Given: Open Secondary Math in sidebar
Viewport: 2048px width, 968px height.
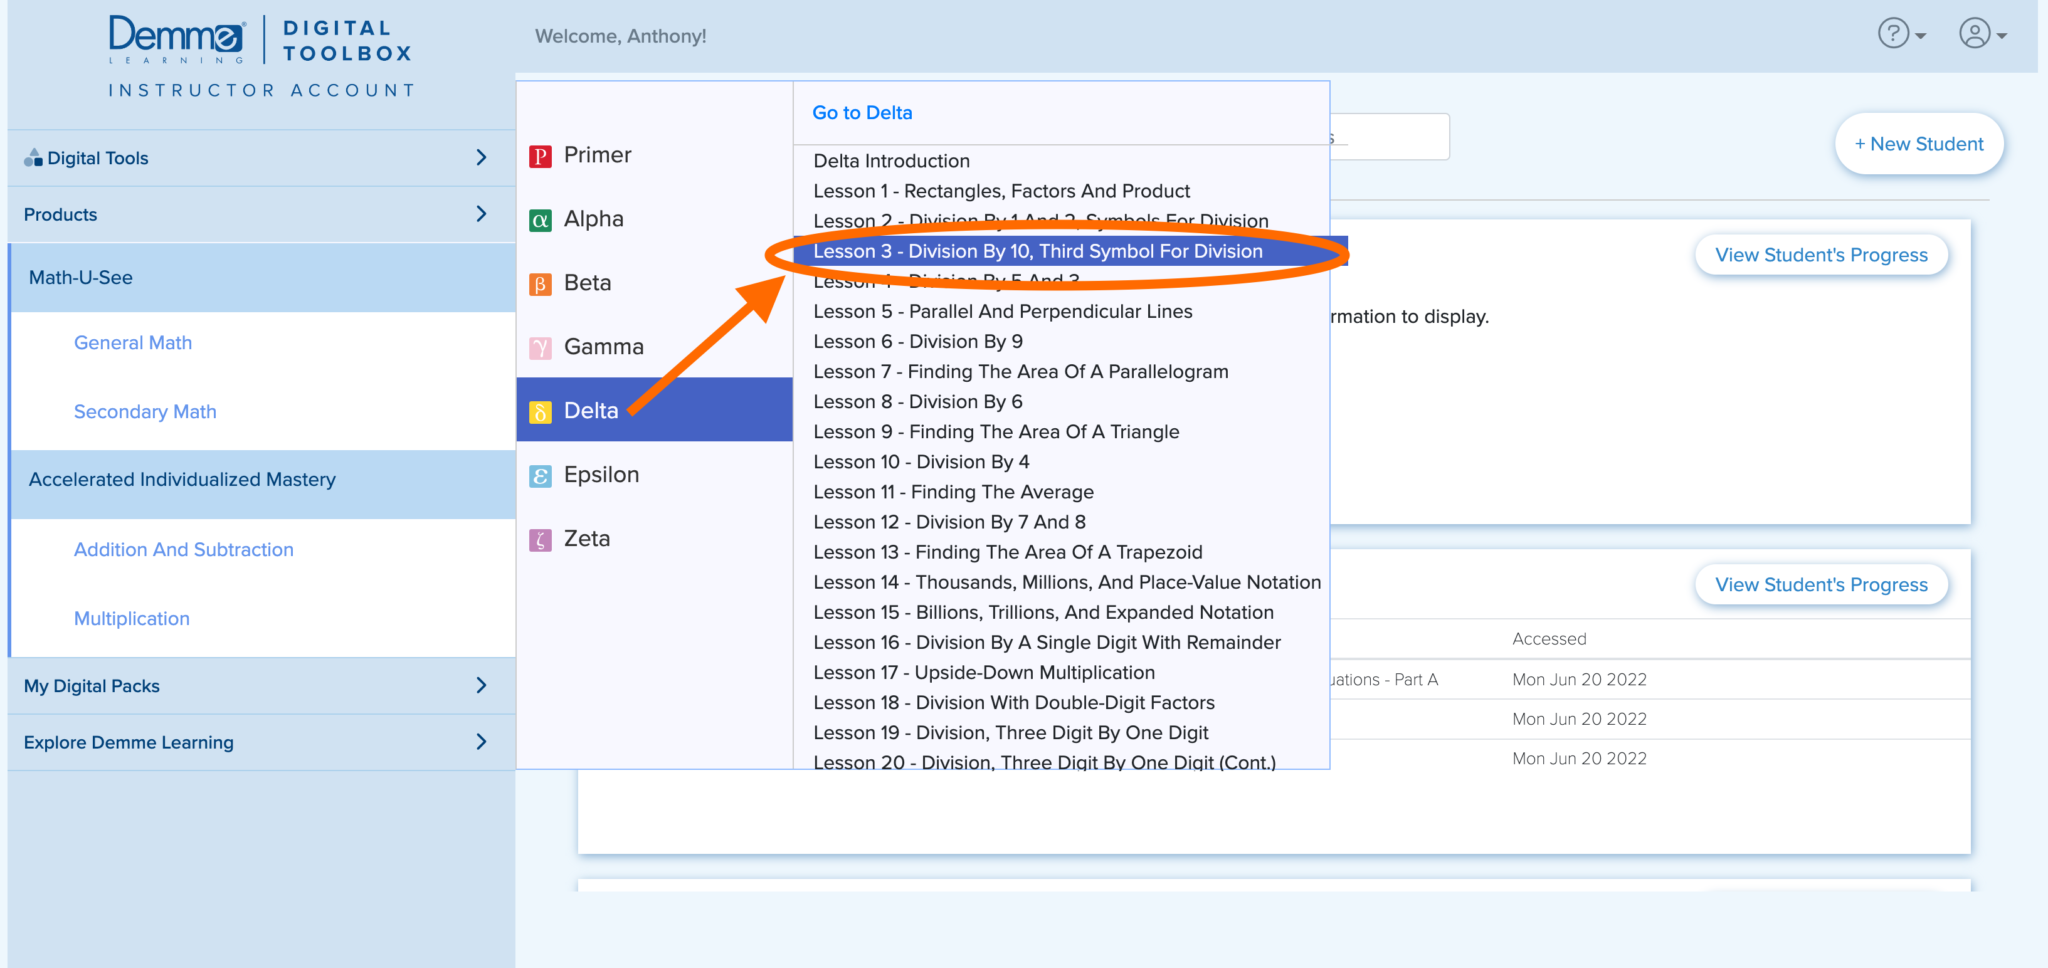Looking at the screenshot, I should click(x=145, y=412).
